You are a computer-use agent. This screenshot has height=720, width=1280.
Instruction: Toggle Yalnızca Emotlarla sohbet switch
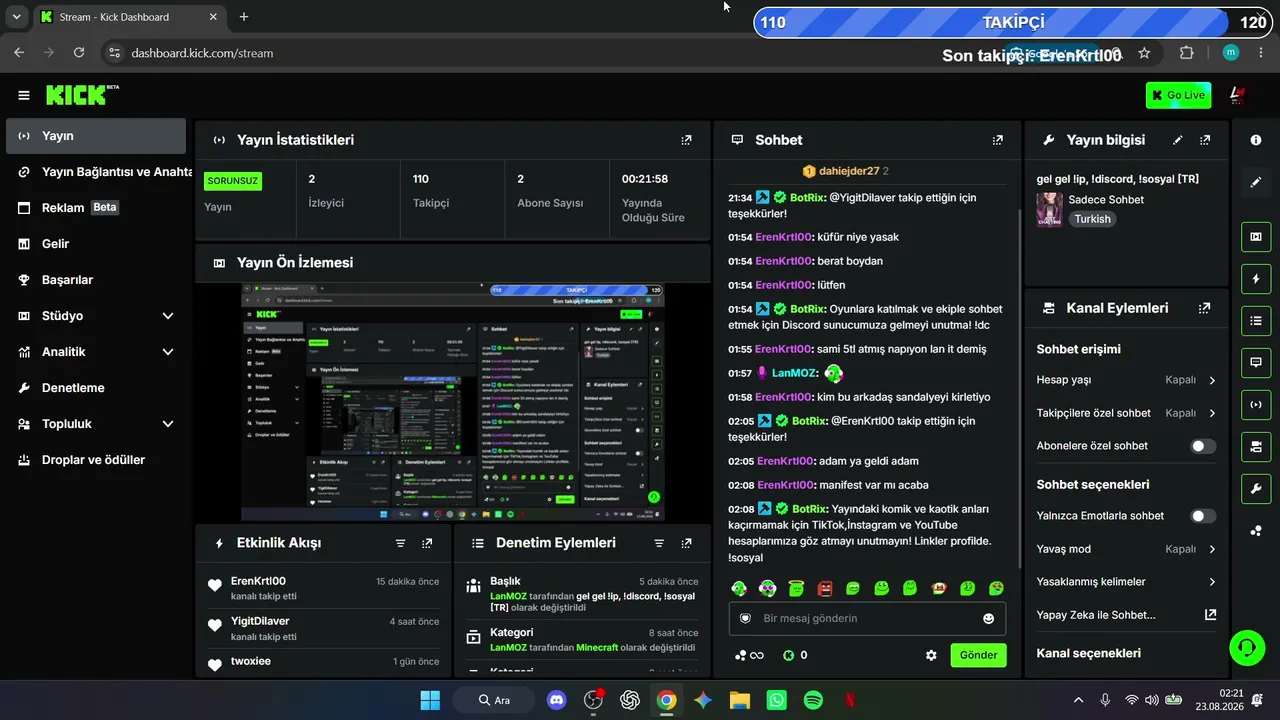click(x=1203, y=516)
